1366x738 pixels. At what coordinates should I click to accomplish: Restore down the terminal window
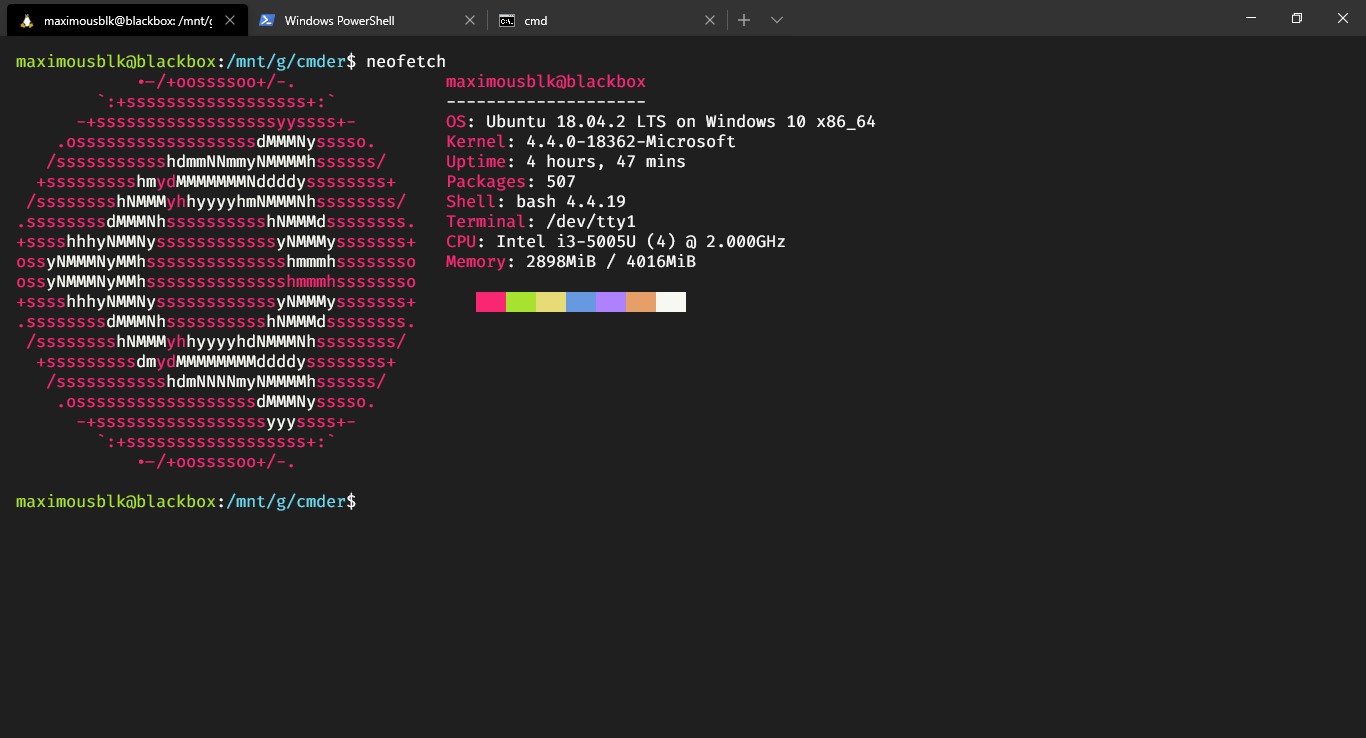(1297, 18)
